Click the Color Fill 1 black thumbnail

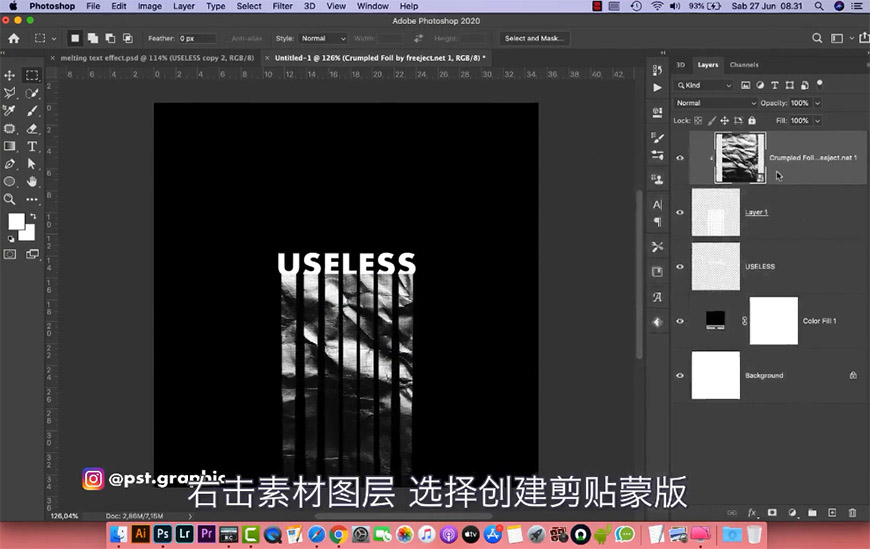point(715,320)
